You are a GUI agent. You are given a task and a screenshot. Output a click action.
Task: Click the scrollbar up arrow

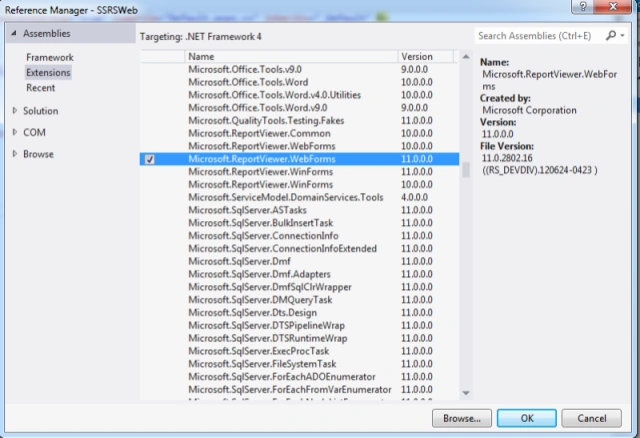pyautogui.click(x=466, y=57)
